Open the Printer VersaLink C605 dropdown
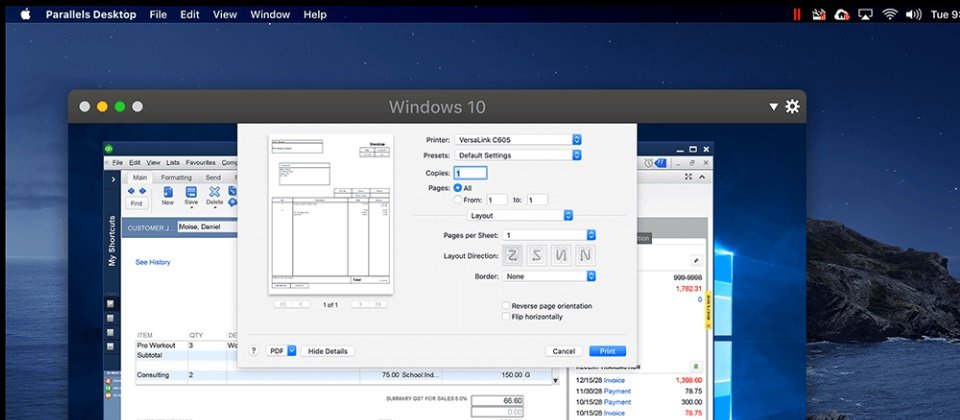Viewport: 960px width, 420px height. click(x=517, y=140)
